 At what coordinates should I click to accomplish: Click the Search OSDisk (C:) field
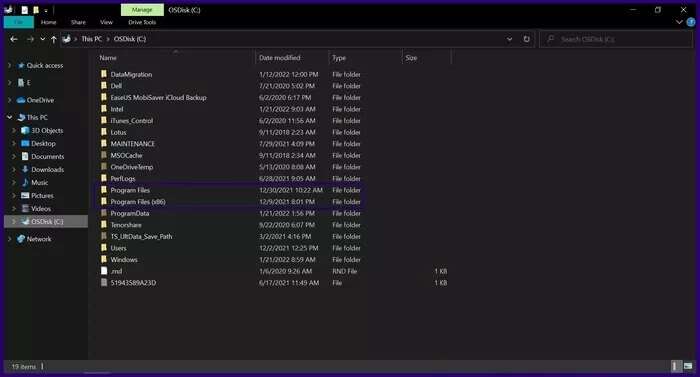[x=616, y=39]
